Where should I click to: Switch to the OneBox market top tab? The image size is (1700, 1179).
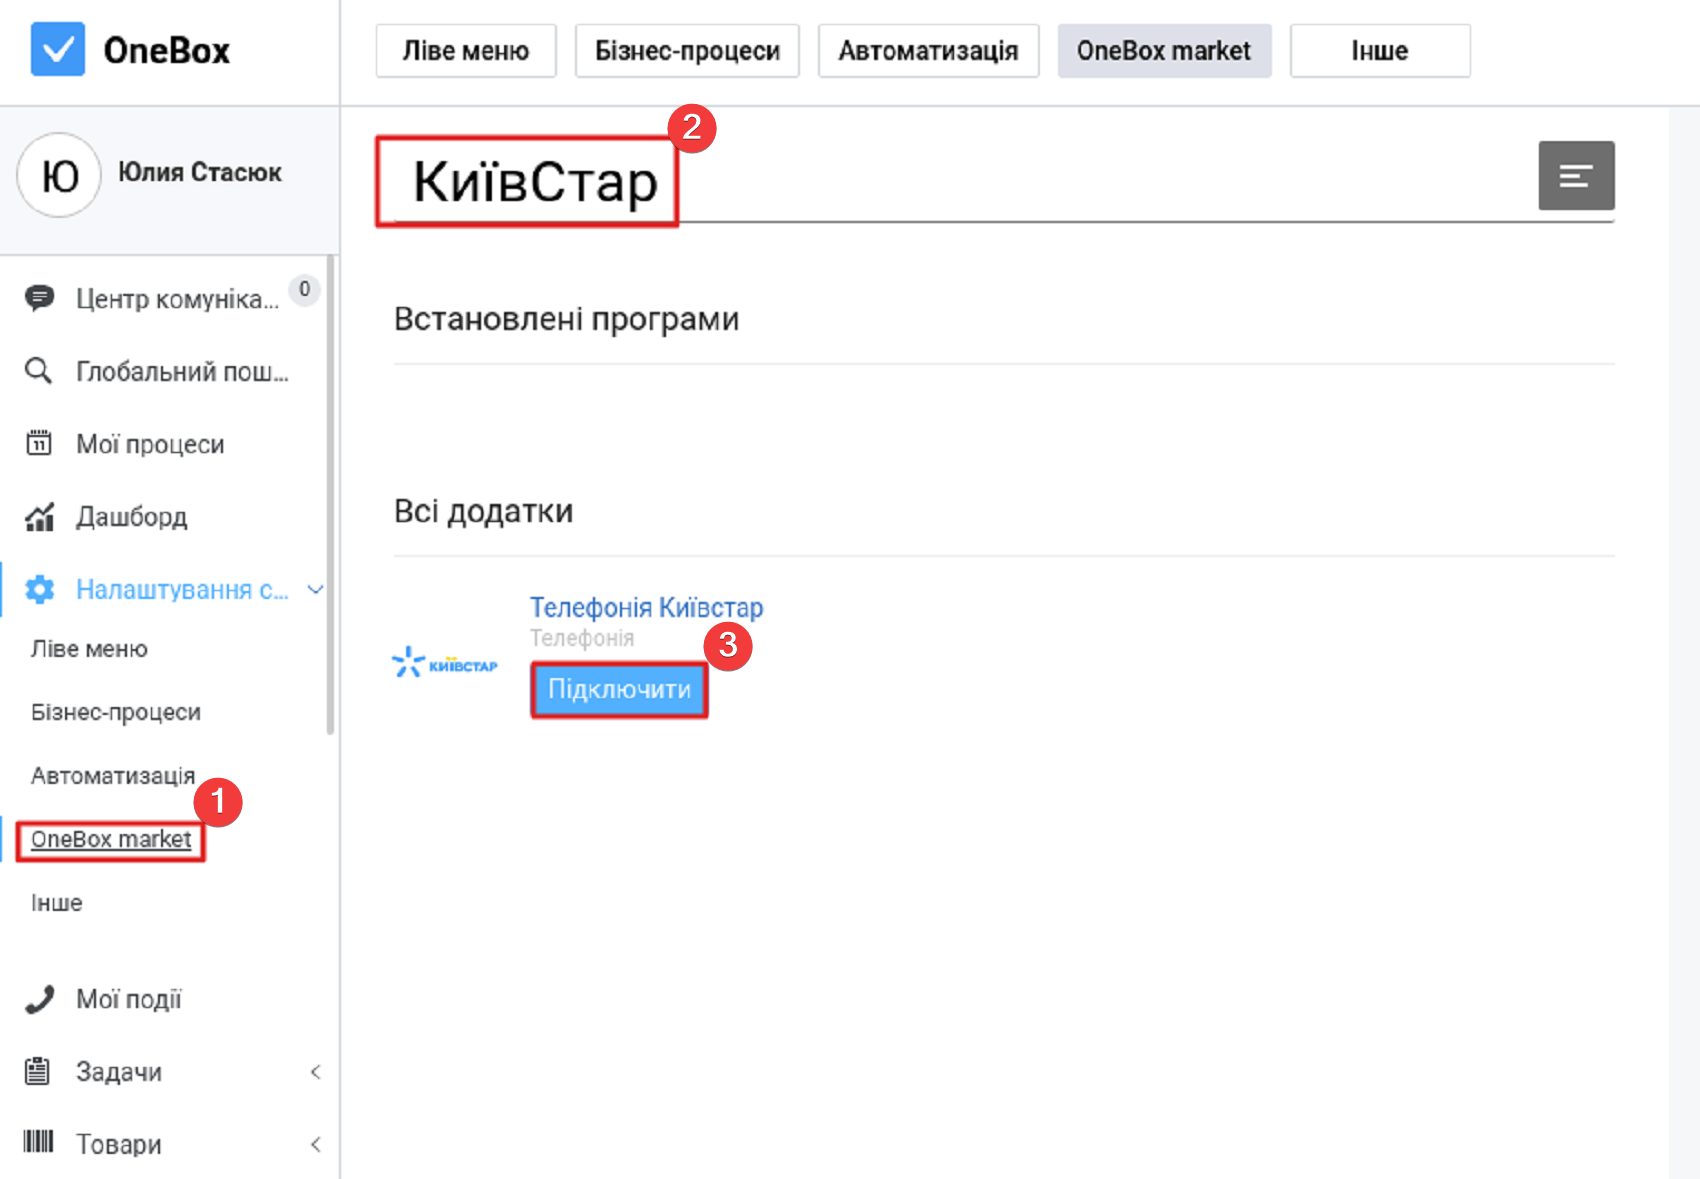1163,50
